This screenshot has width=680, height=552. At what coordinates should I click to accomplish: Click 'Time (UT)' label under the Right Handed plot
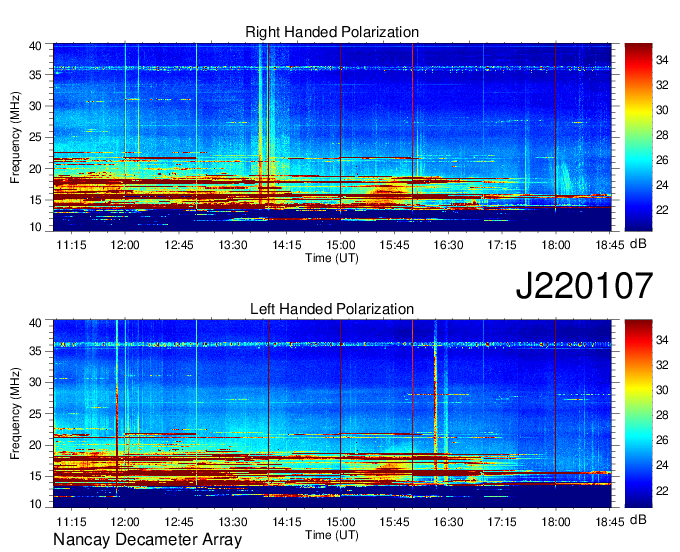tap(332, 258)
